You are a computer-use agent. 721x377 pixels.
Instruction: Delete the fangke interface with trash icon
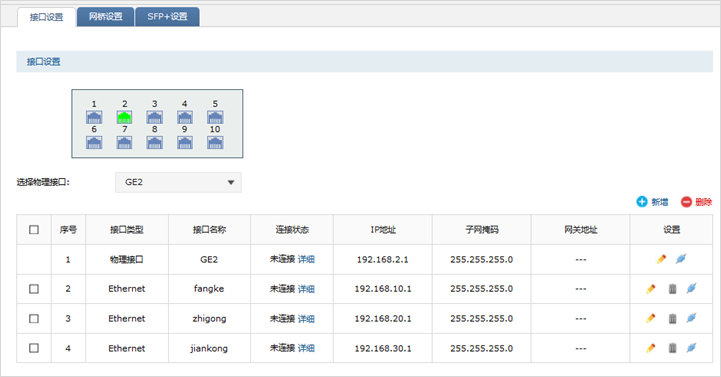[672, 289]
